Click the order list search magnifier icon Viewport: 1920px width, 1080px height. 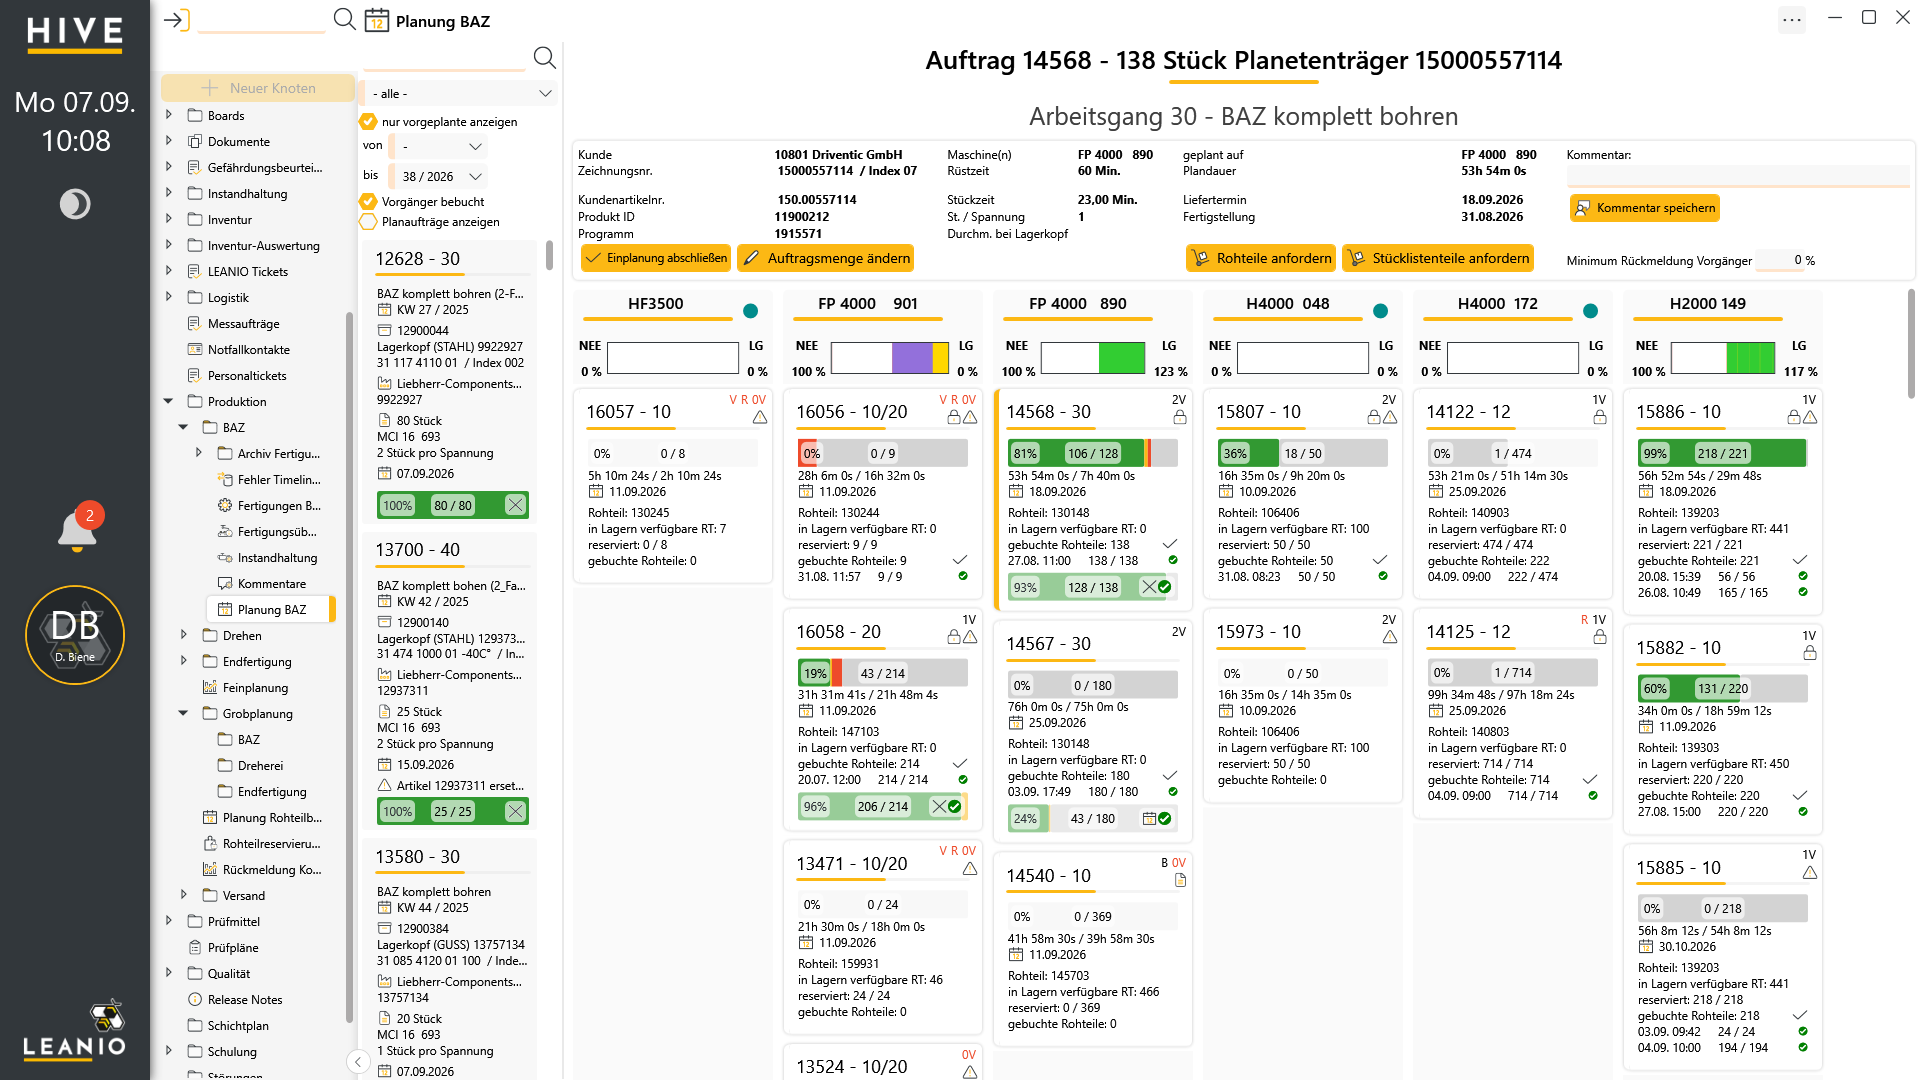[x=544, y=58]
